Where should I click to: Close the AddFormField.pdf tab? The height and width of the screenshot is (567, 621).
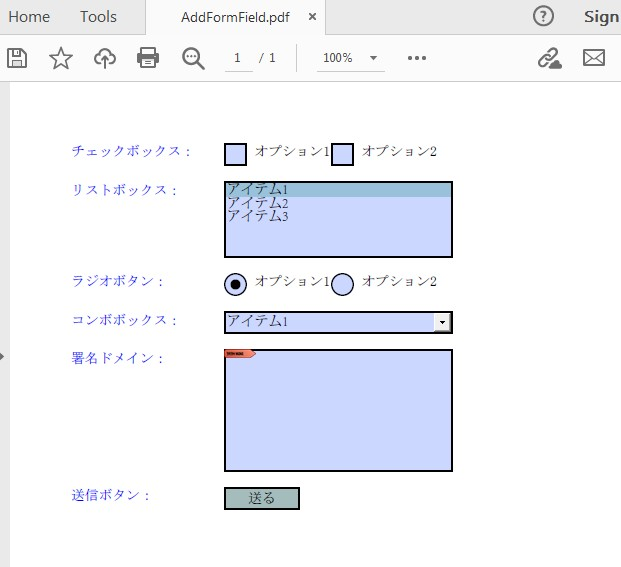pos(312,17)
